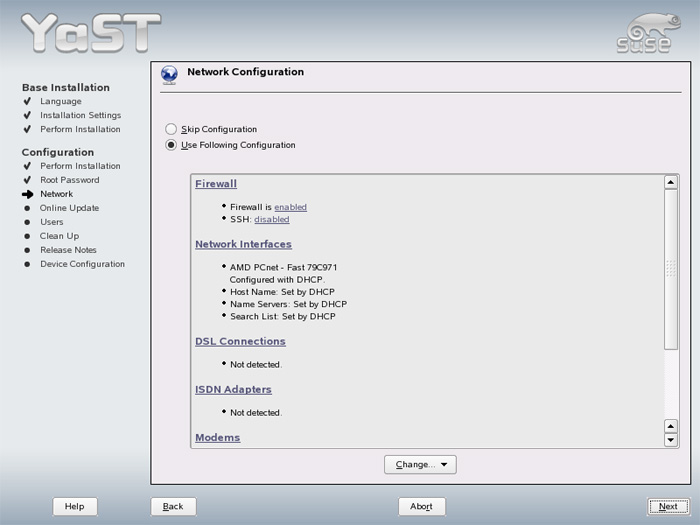700x525 pixels.
Task: Select the Clean Up step in sidebar
Action: point(59,236)
